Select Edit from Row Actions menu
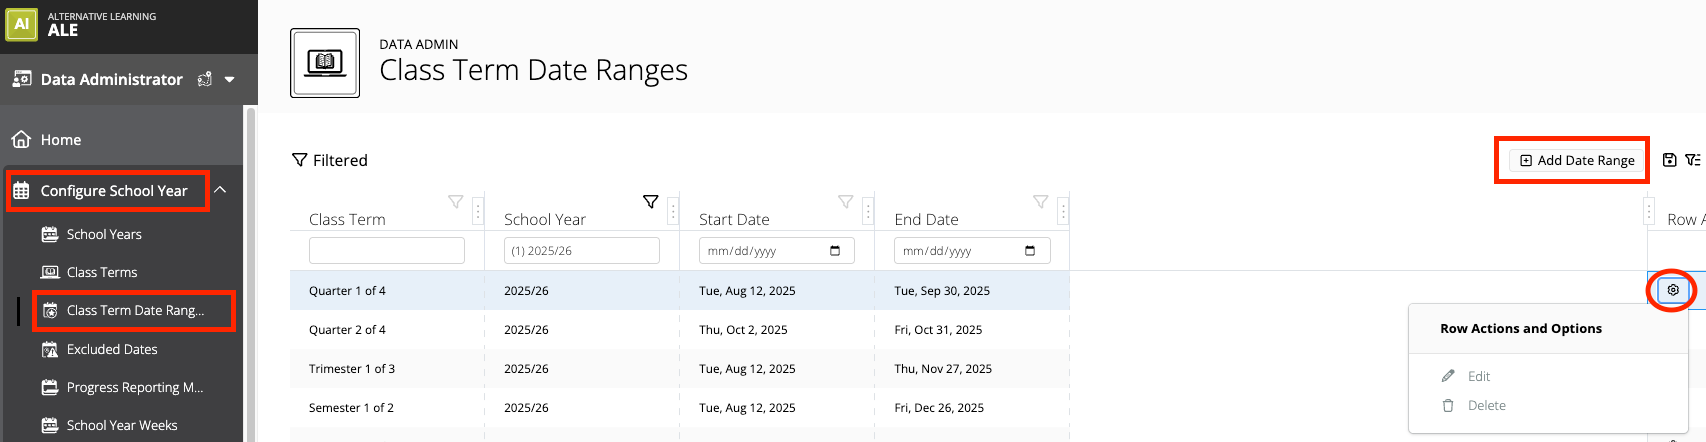This screenshot has height=442, width=1706. (x=1478, y=376)
